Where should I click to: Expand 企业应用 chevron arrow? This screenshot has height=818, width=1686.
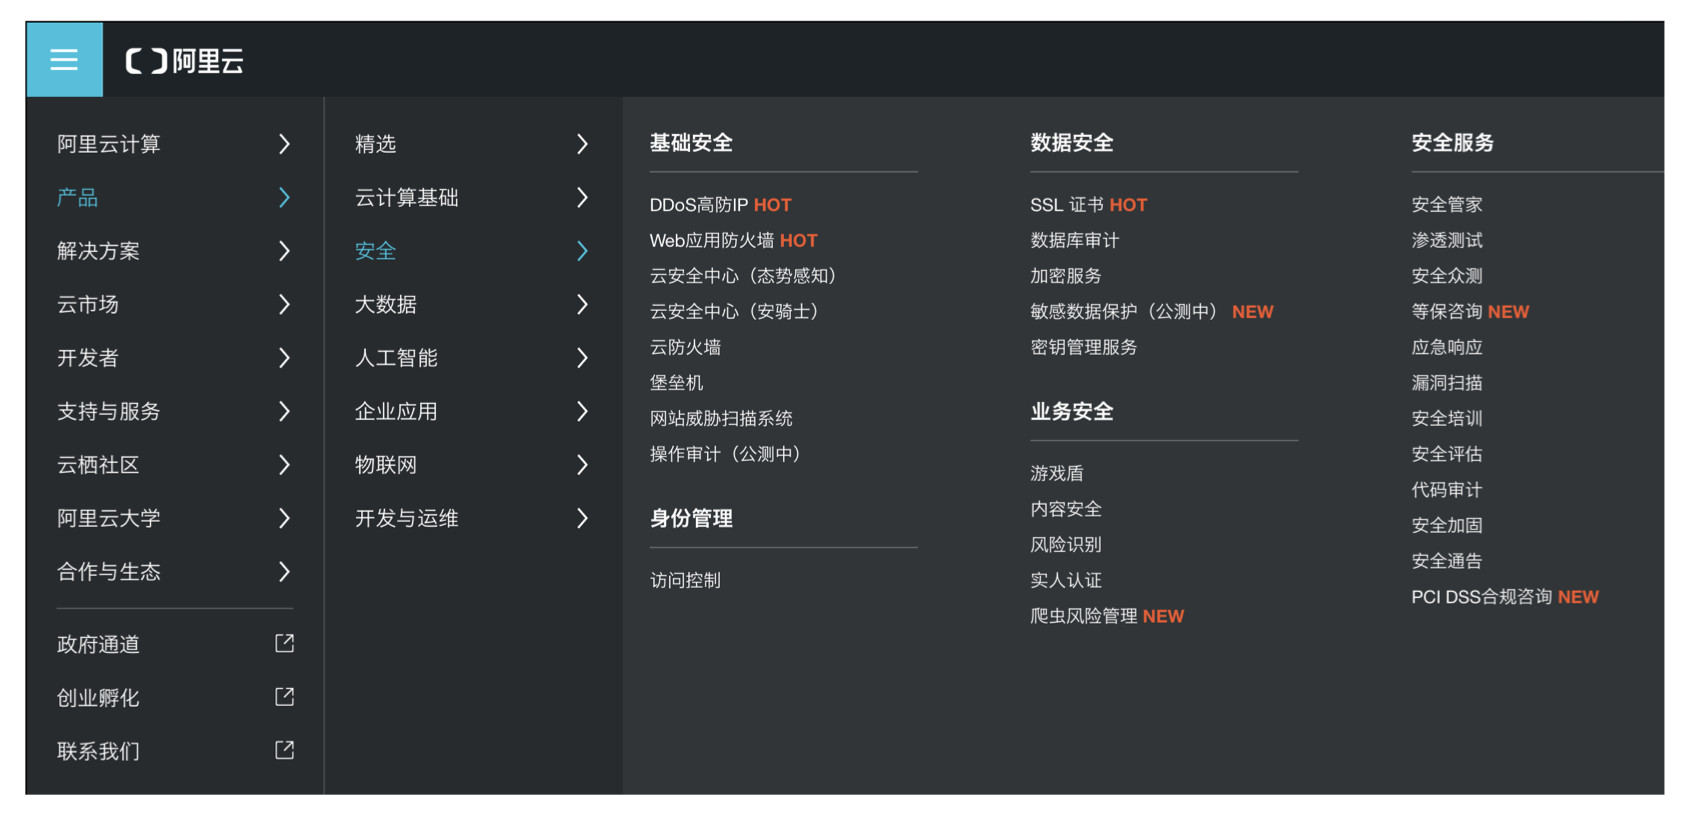pos(582,411)
